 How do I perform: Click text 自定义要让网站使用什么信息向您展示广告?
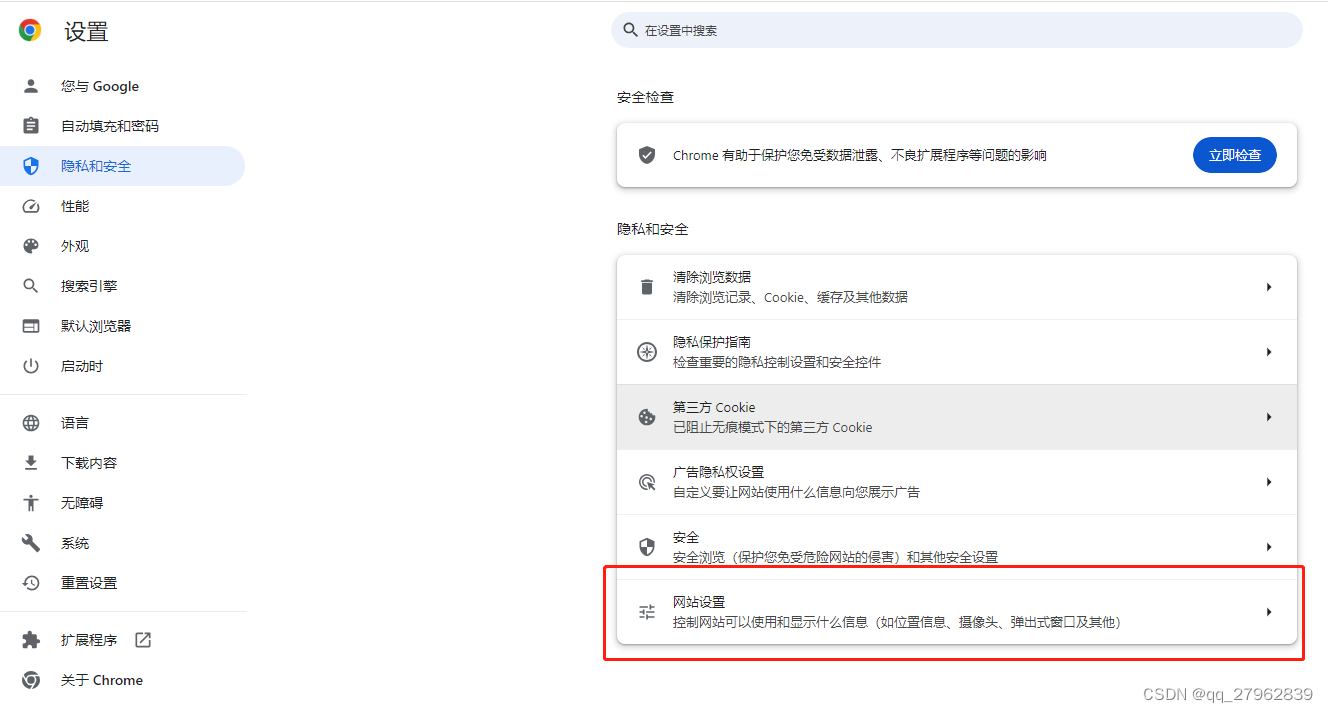[x=796, y=492]
